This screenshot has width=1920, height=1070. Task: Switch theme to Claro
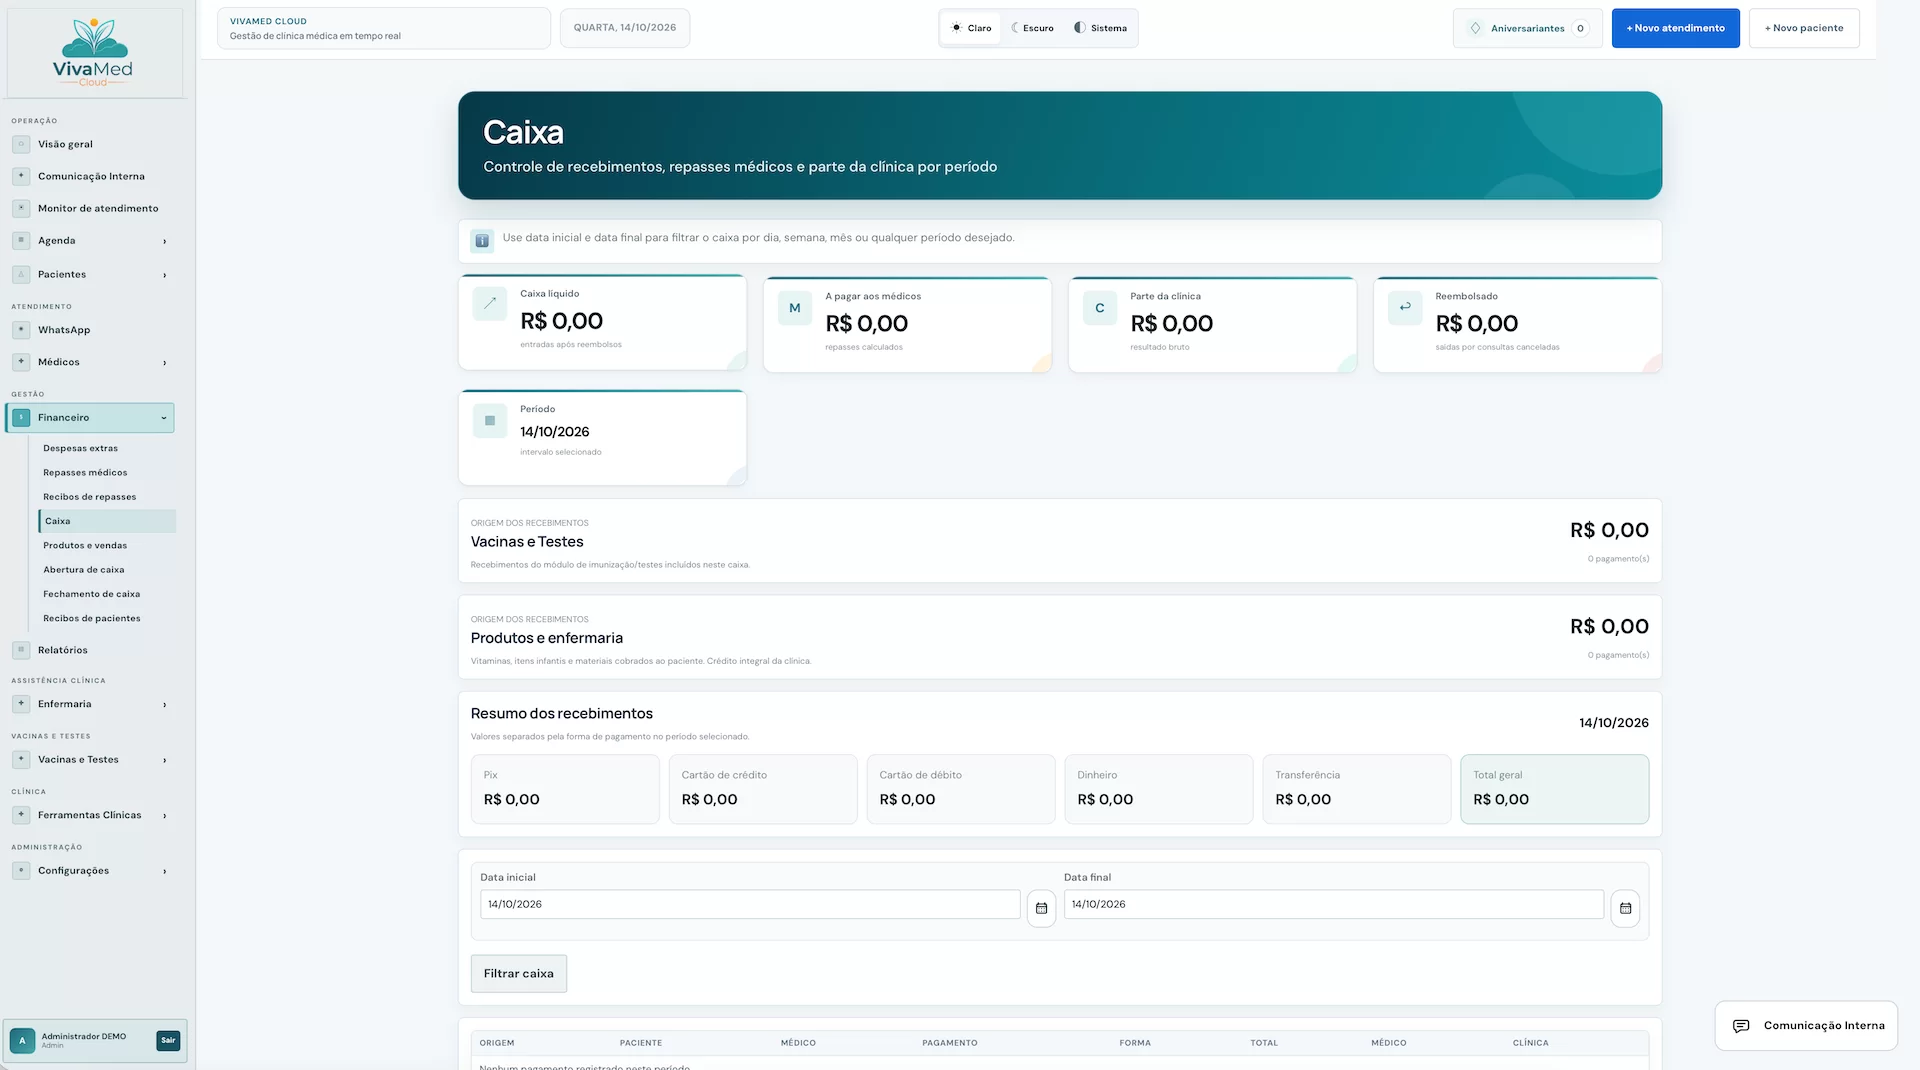pyautogui.click(x=971, y=28)
